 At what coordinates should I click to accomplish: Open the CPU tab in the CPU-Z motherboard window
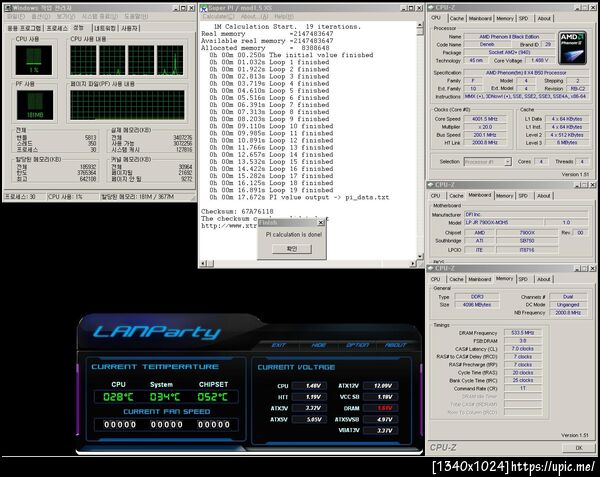435,196
